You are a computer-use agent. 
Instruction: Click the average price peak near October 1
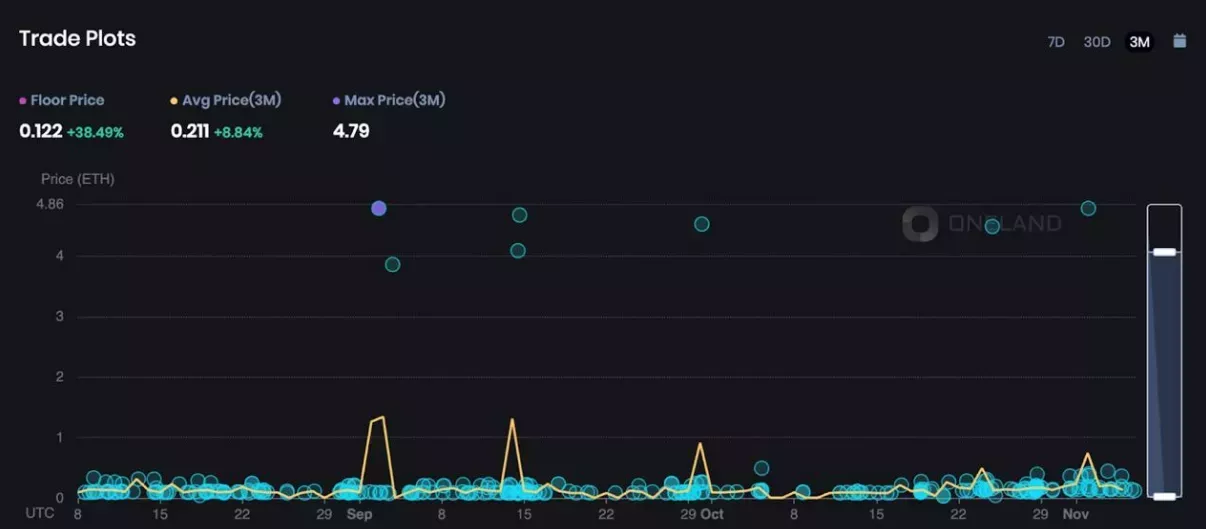click(700, 443)
